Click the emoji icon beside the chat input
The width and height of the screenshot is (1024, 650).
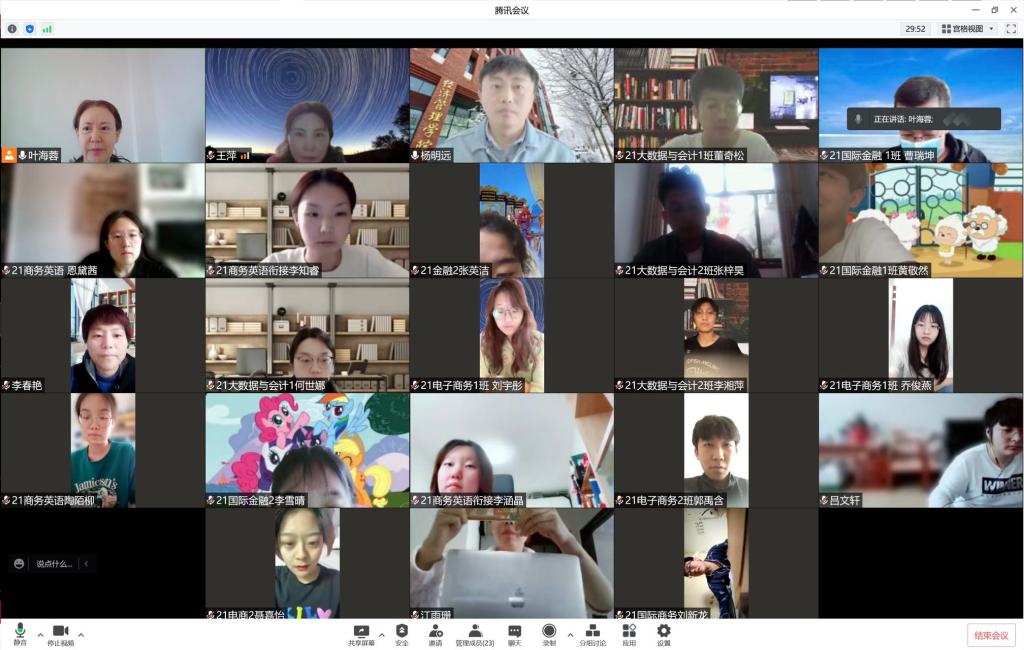tap(19, 564)
